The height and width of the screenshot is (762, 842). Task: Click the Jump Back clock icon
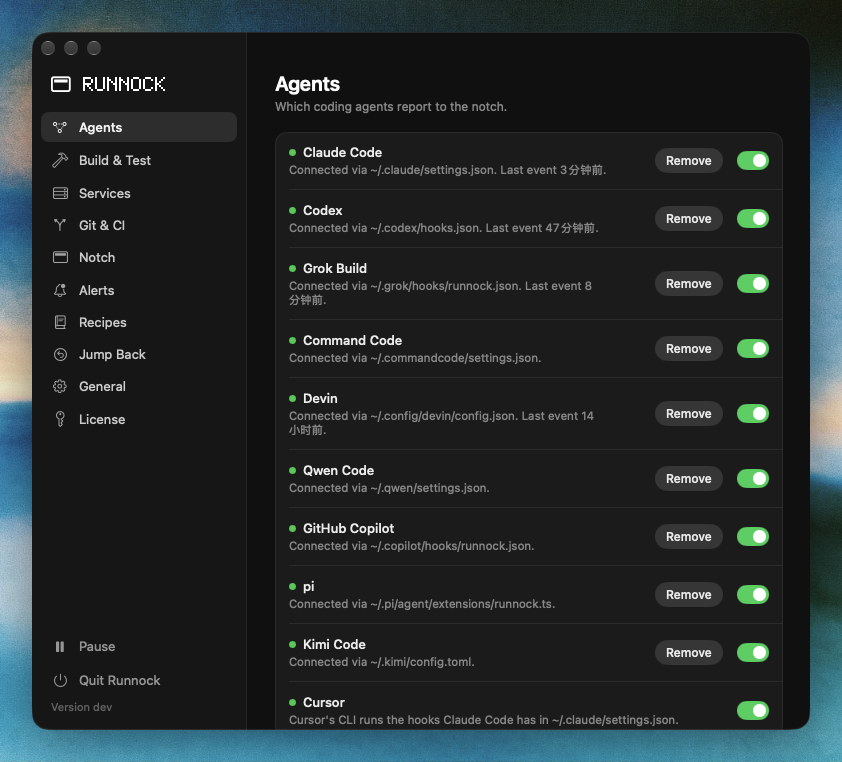[x=60, y=354]
